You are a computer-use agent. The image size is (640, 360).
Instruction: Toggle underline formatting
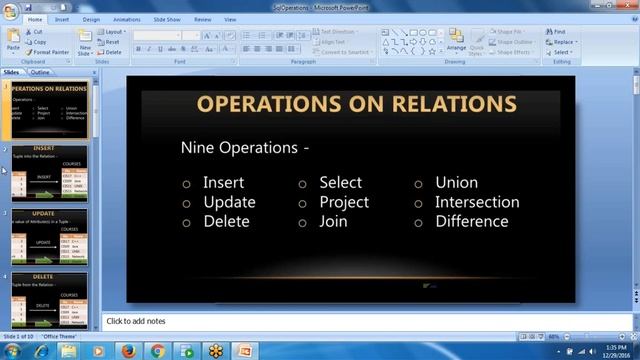[160, 49]
